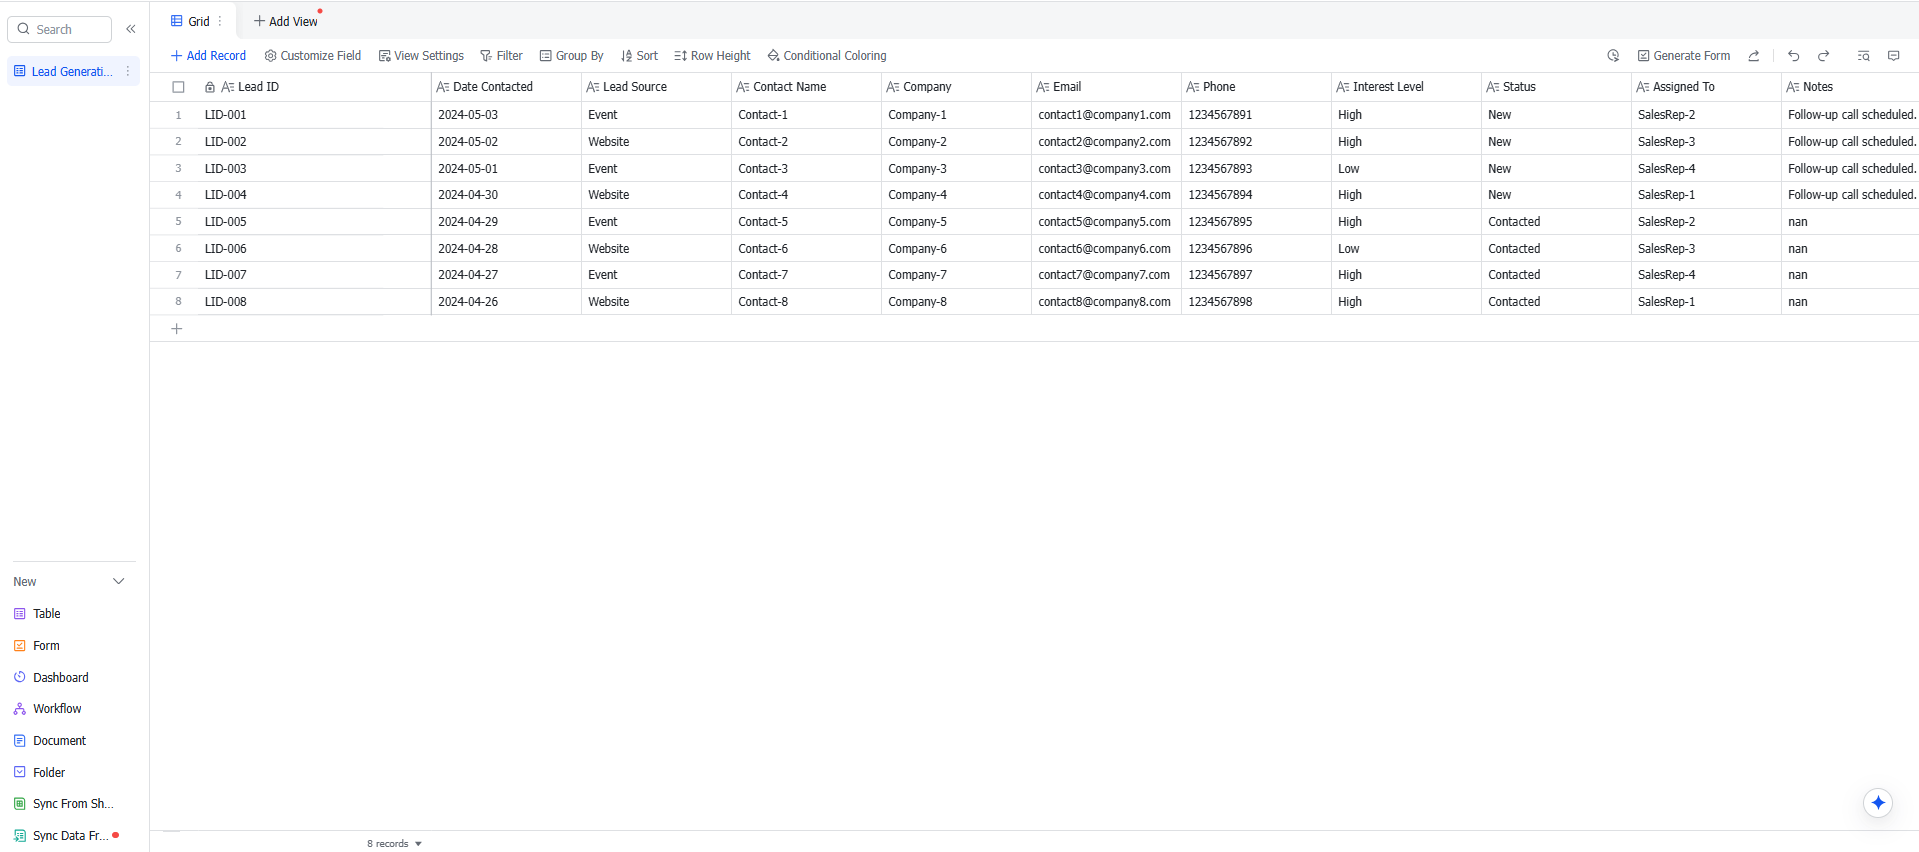
Task: Redo the last undone action
Action: [1824, 56]
